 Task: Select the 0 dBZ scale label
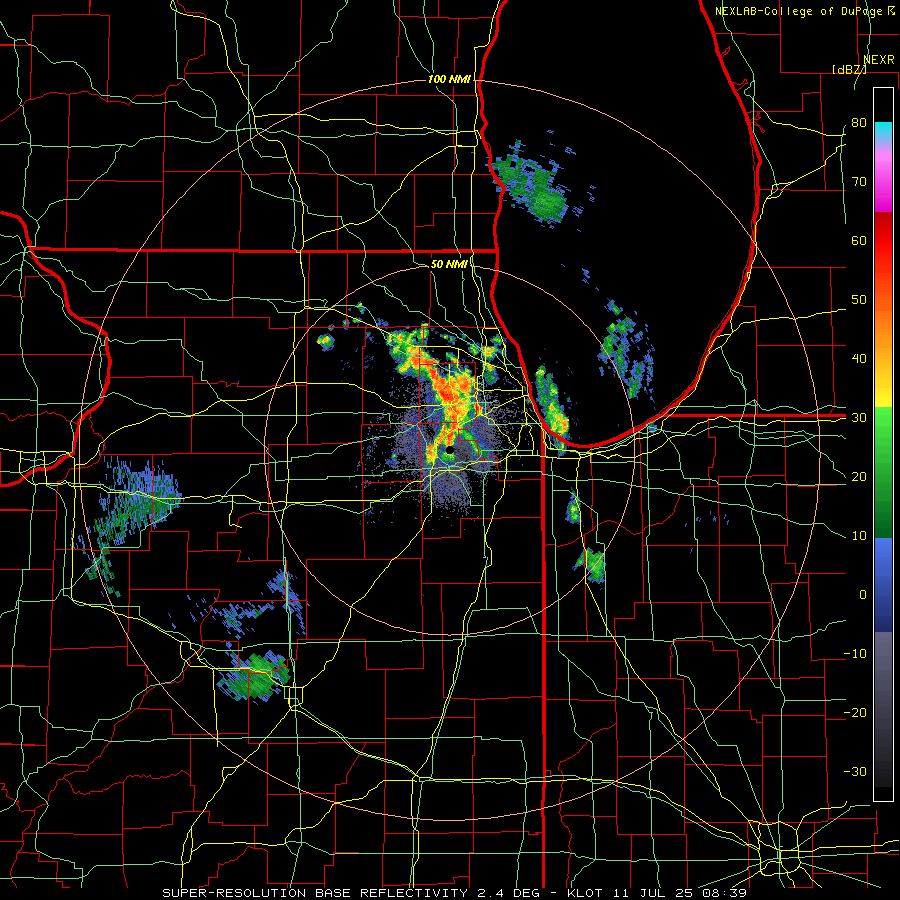coord(863,595)
